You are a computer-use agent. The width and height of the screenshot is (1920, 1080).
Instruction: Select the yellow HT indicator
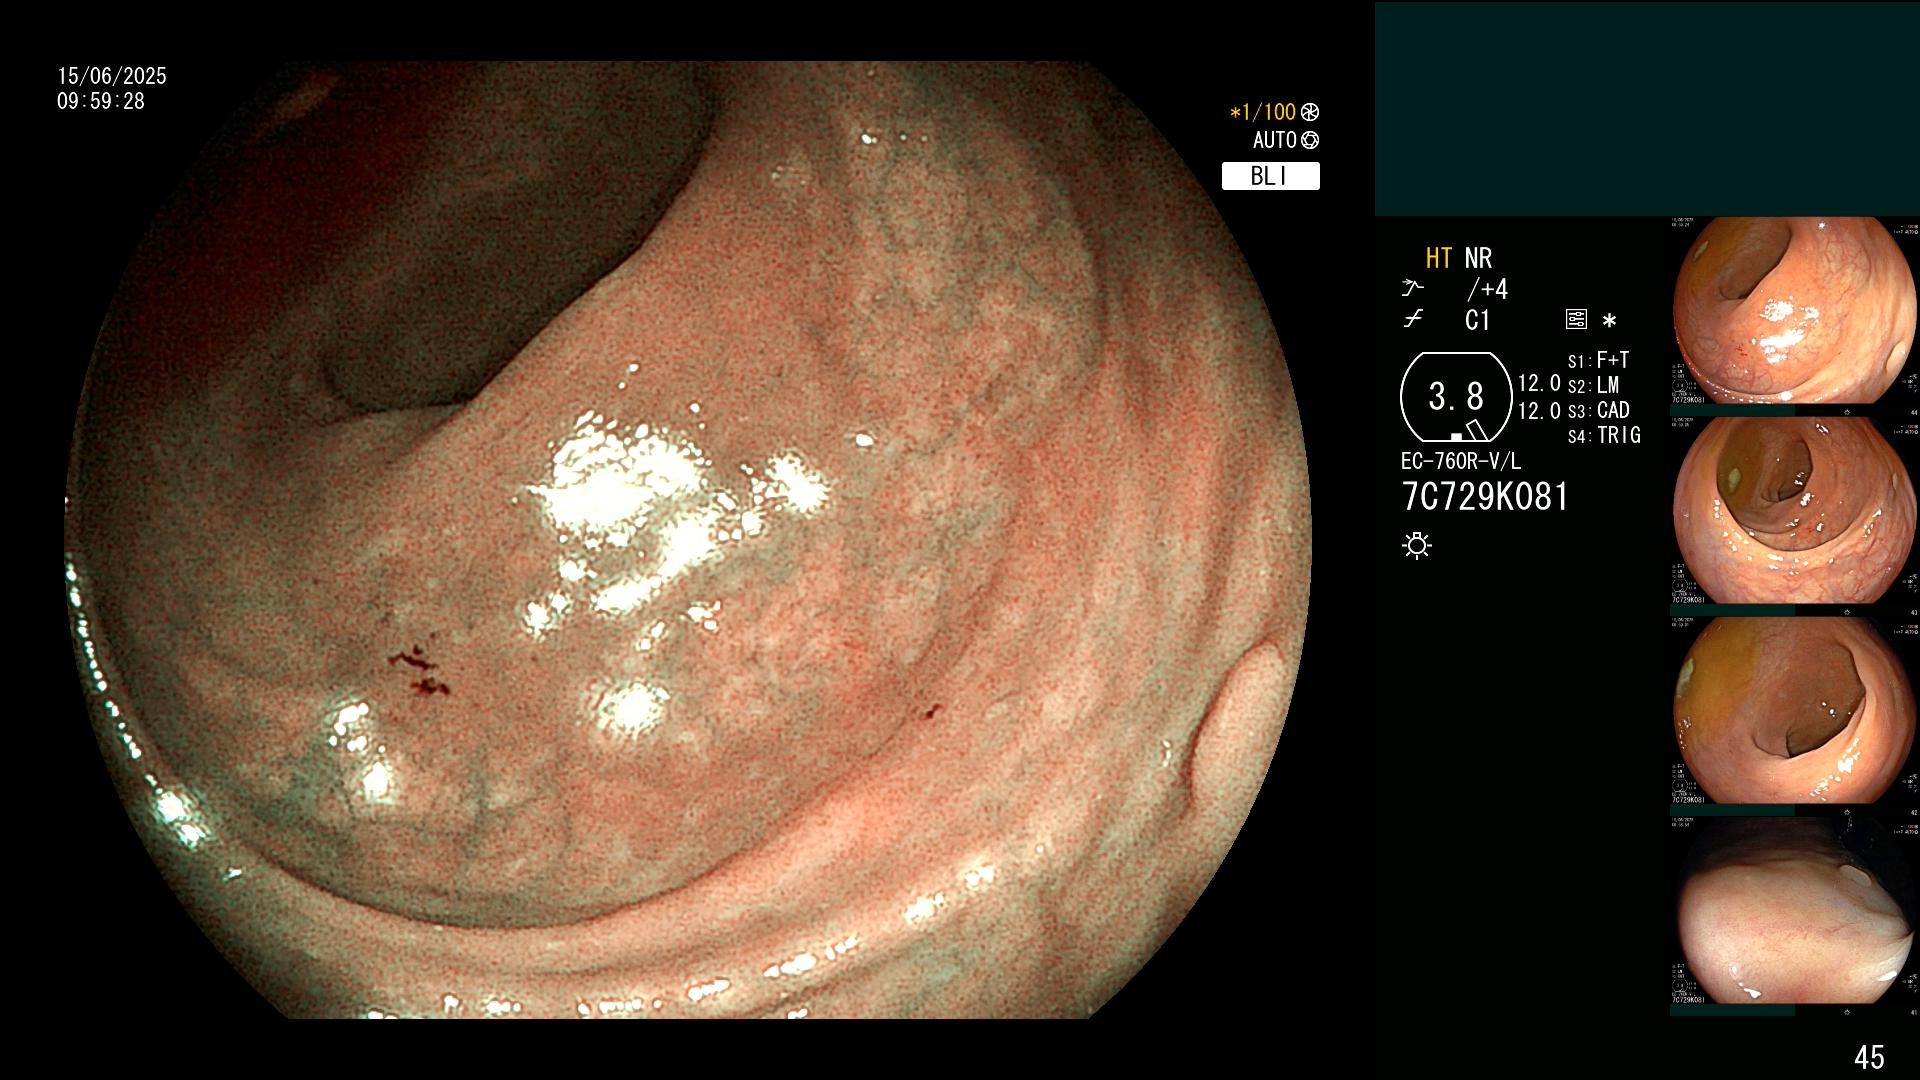1438,258
